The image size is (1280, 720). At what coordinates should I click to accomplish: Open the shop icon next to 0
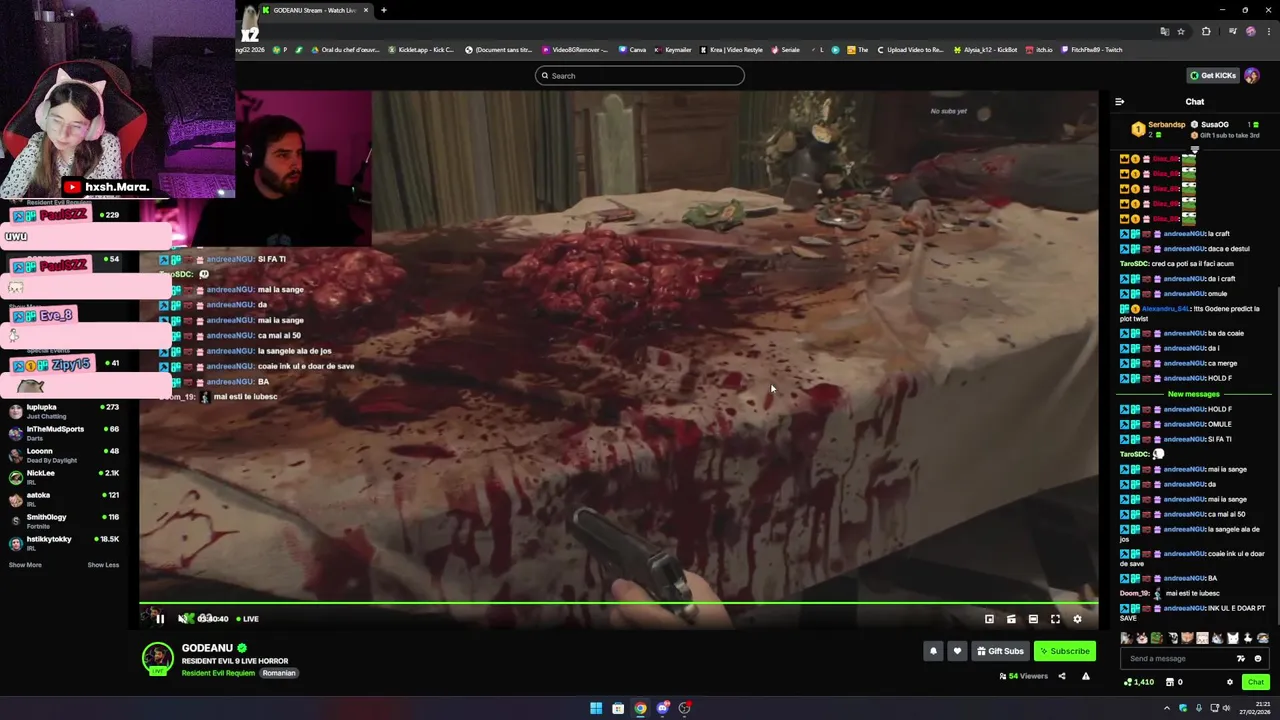(x=1169, y=682)
